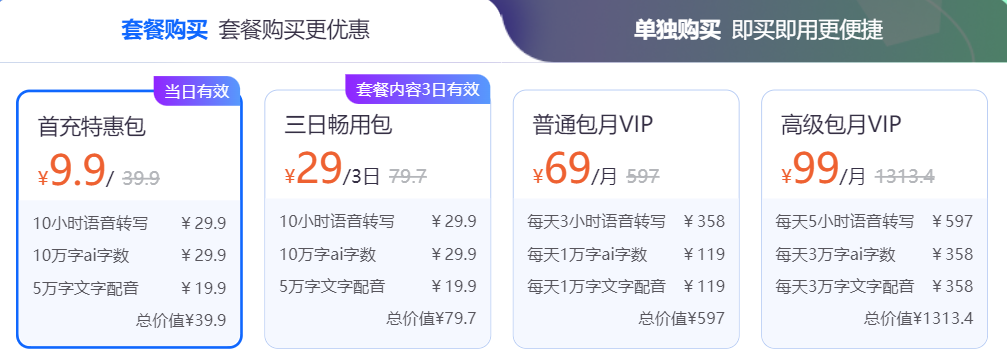This screenshot has width=1007, height=362.
Task: Choose the 普通包月VIP plan
Action: (626, 219)
